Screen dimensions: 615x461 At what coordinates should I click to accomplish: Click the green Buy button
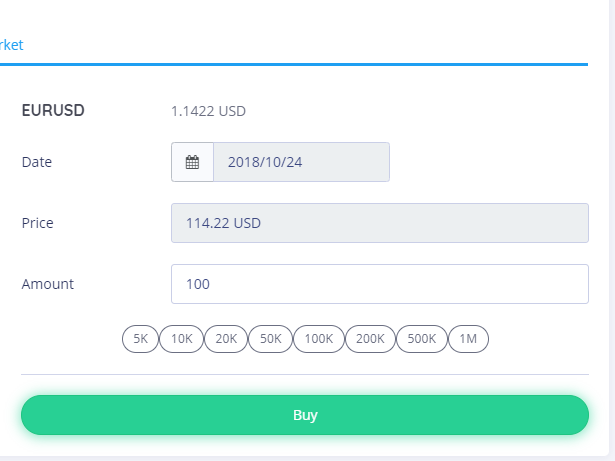tap(305, 415)
